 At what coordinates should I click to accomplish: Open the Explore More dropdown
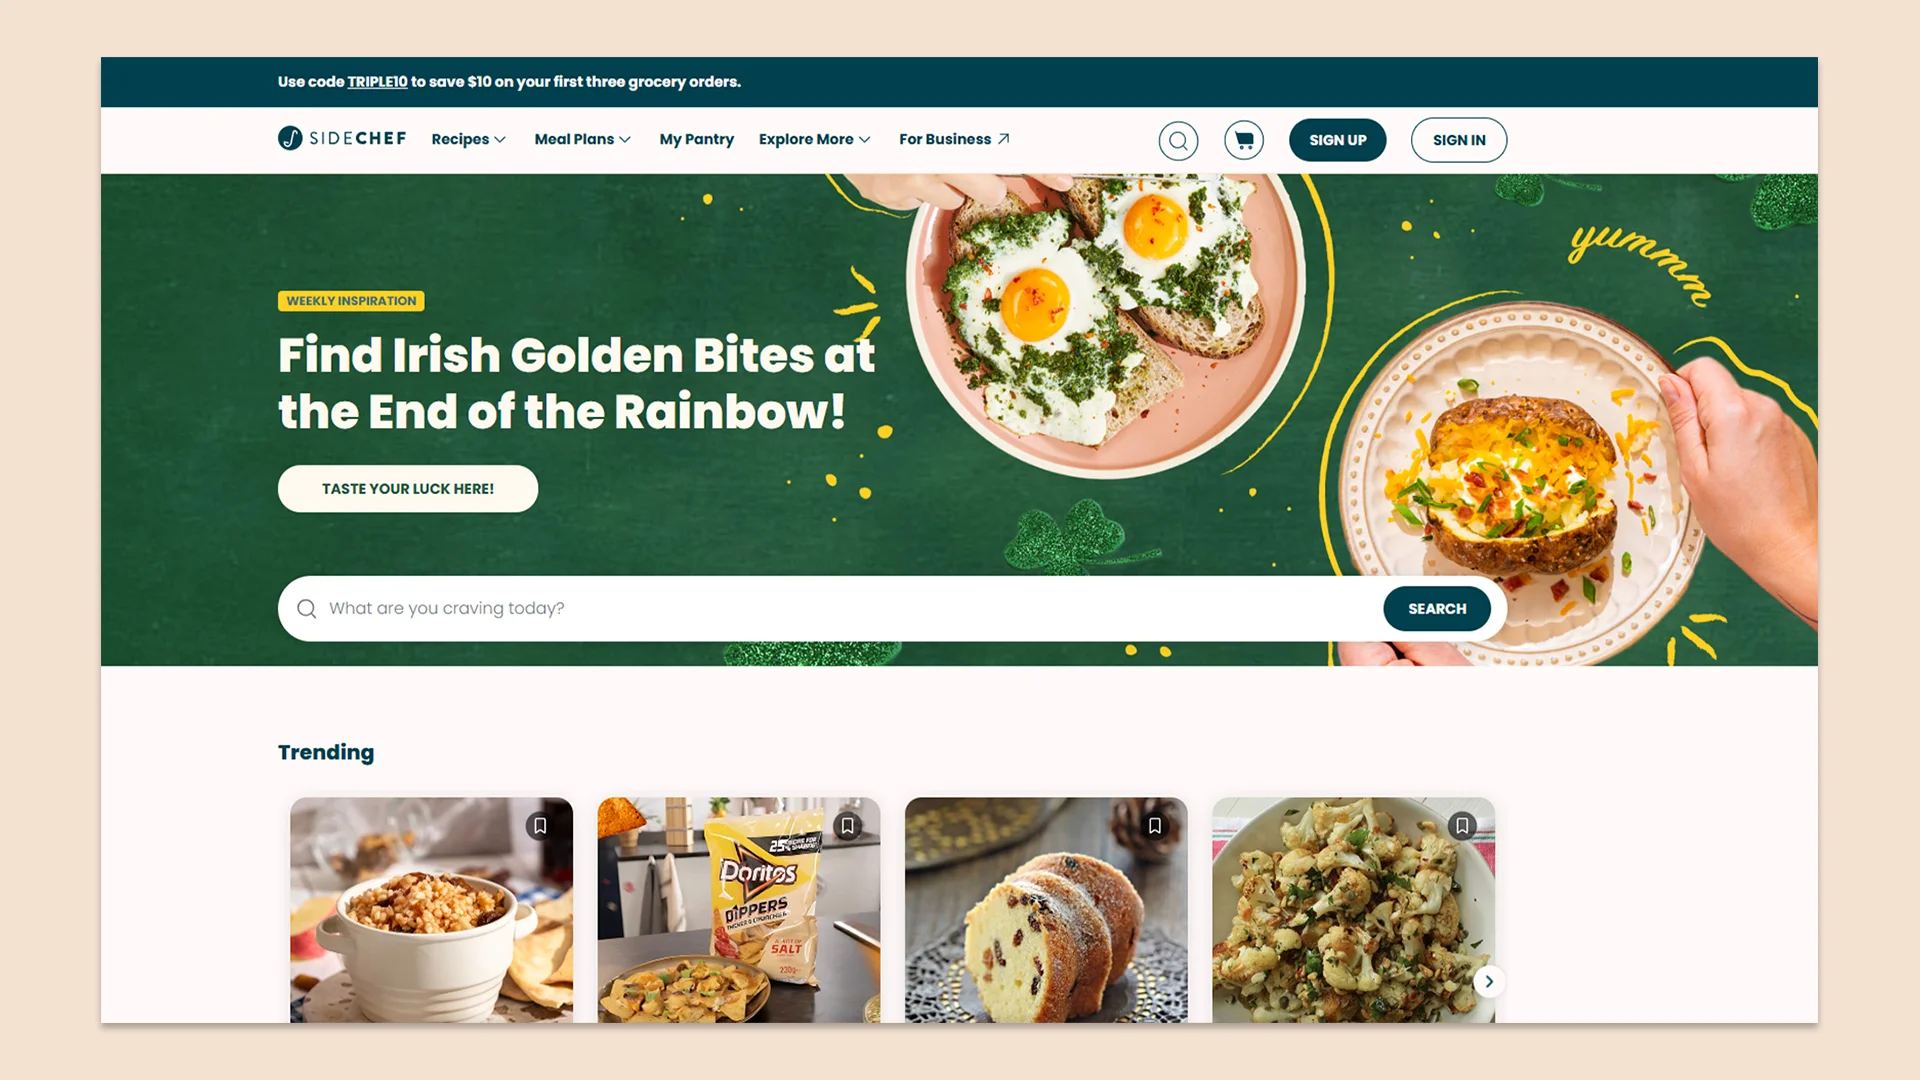815,139
